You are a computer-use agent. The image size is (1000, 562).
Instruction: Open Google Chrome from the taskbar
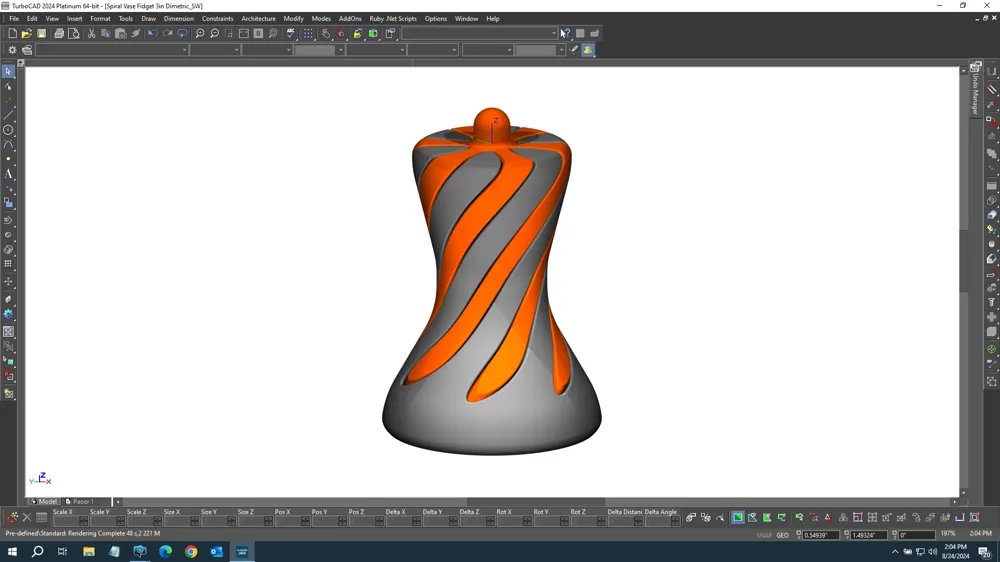pyautogui.click(x=191, y=552)
